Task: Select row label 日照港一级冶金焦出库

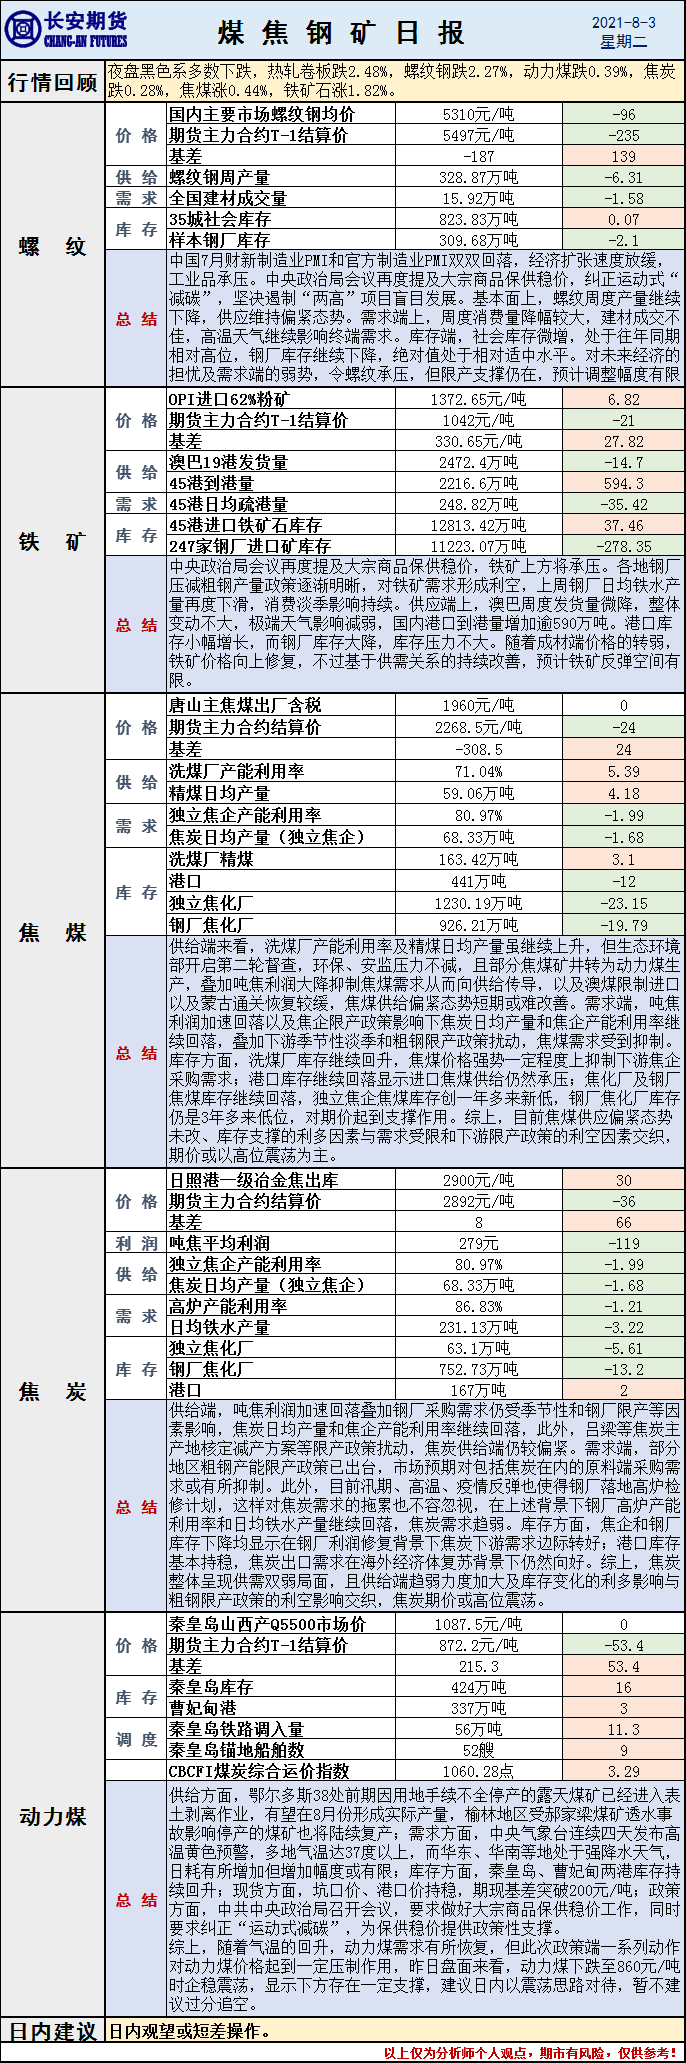Action: (x=253, y=1180)
